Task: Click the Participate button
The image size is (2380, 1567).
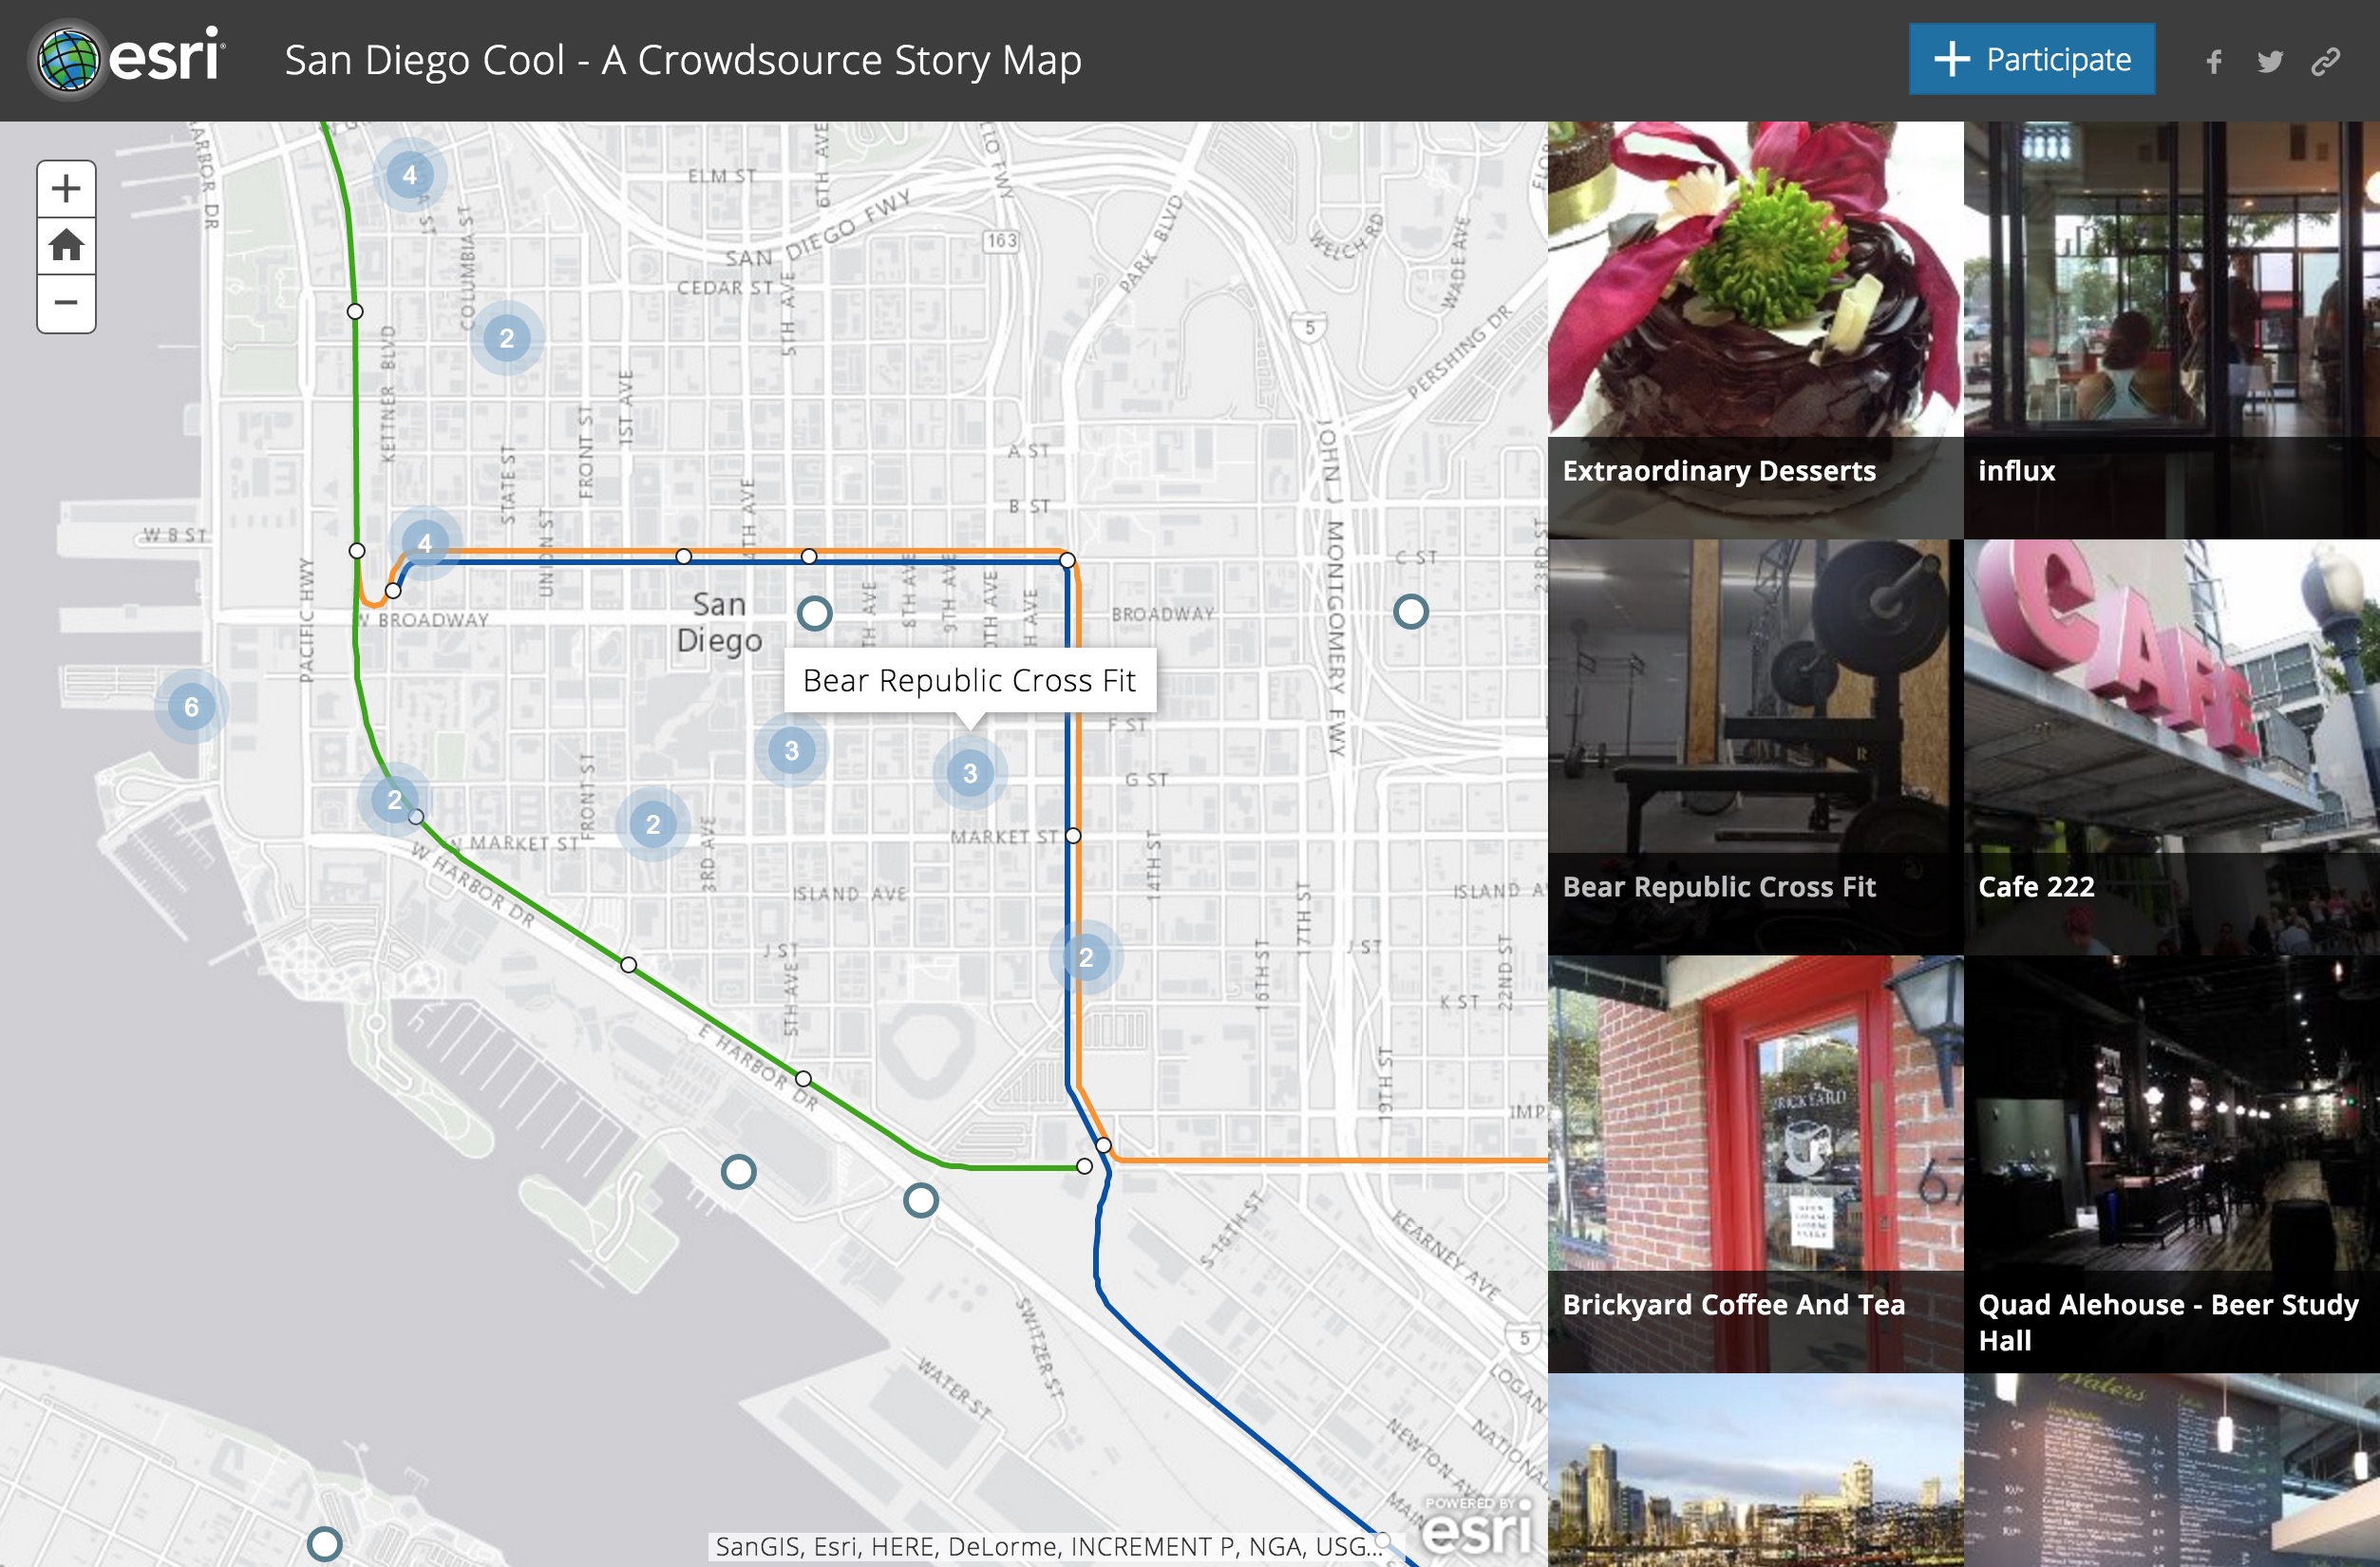Action: [2031, 60]
